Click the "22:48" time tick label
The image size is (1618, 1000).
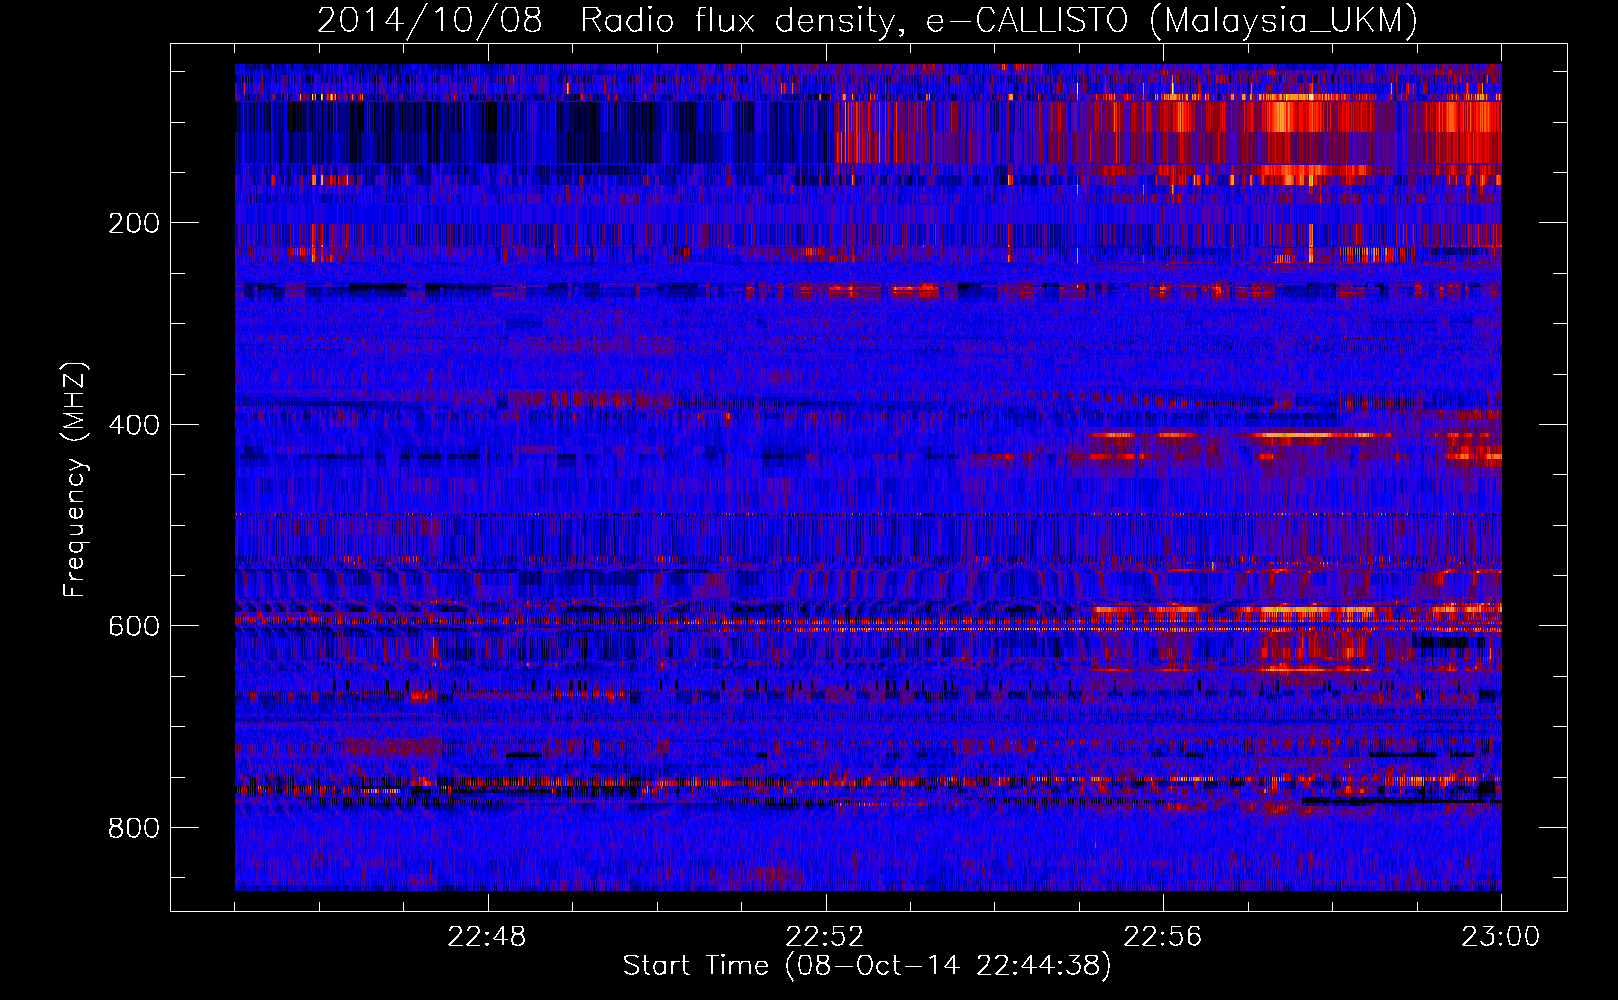tap(487, 937)
